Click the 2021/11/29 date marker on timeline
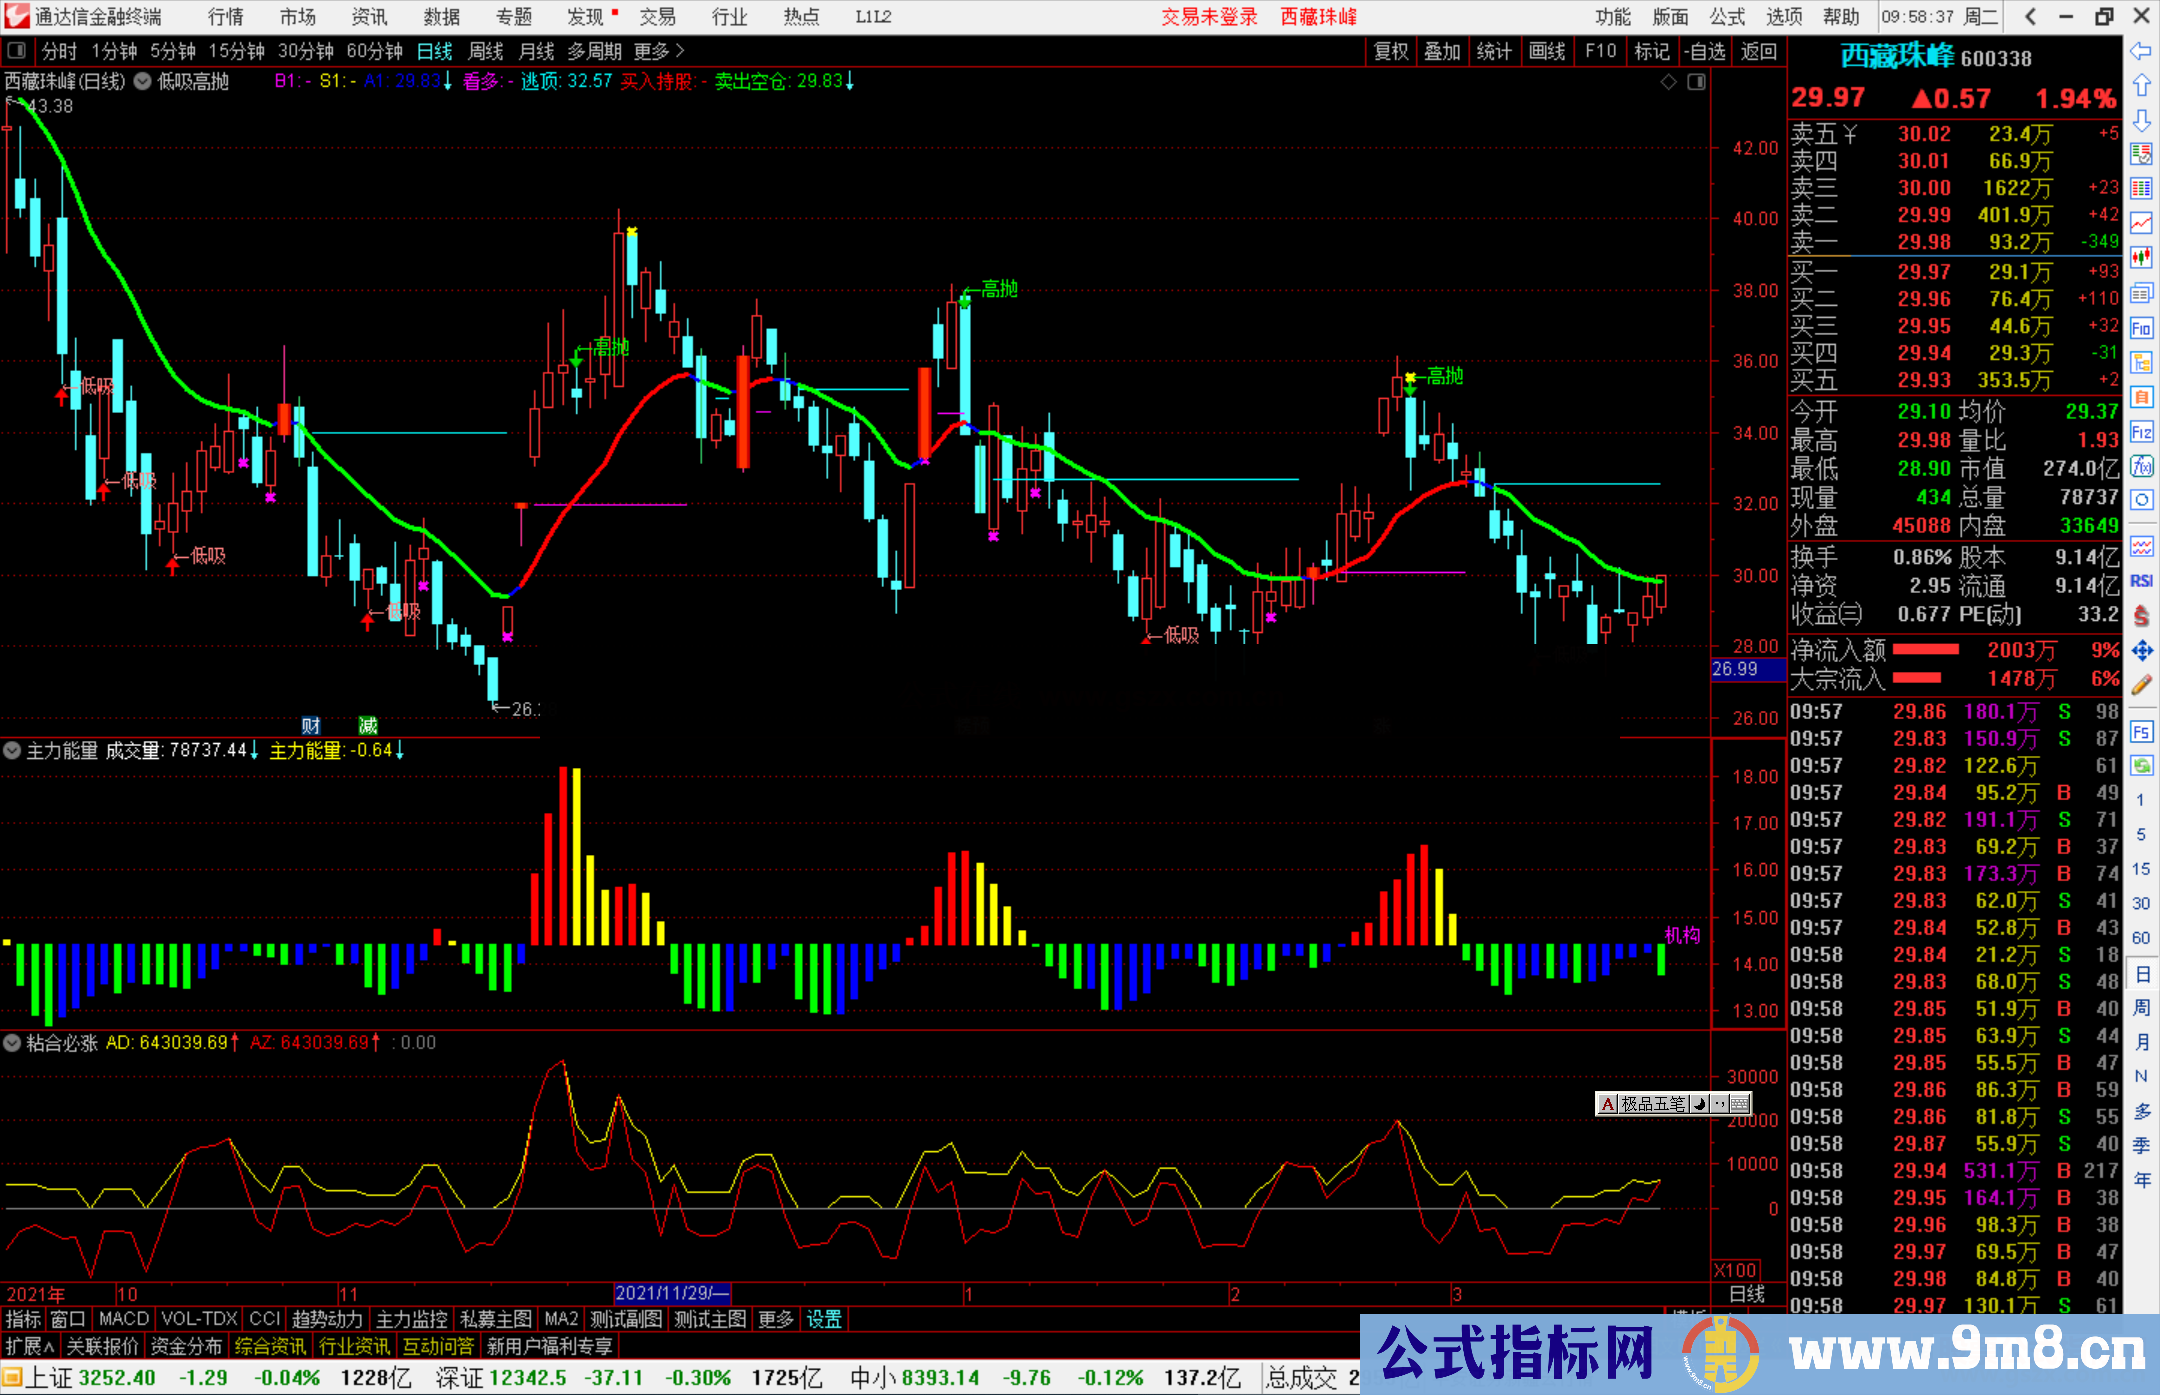 (x=671, y=1293)
